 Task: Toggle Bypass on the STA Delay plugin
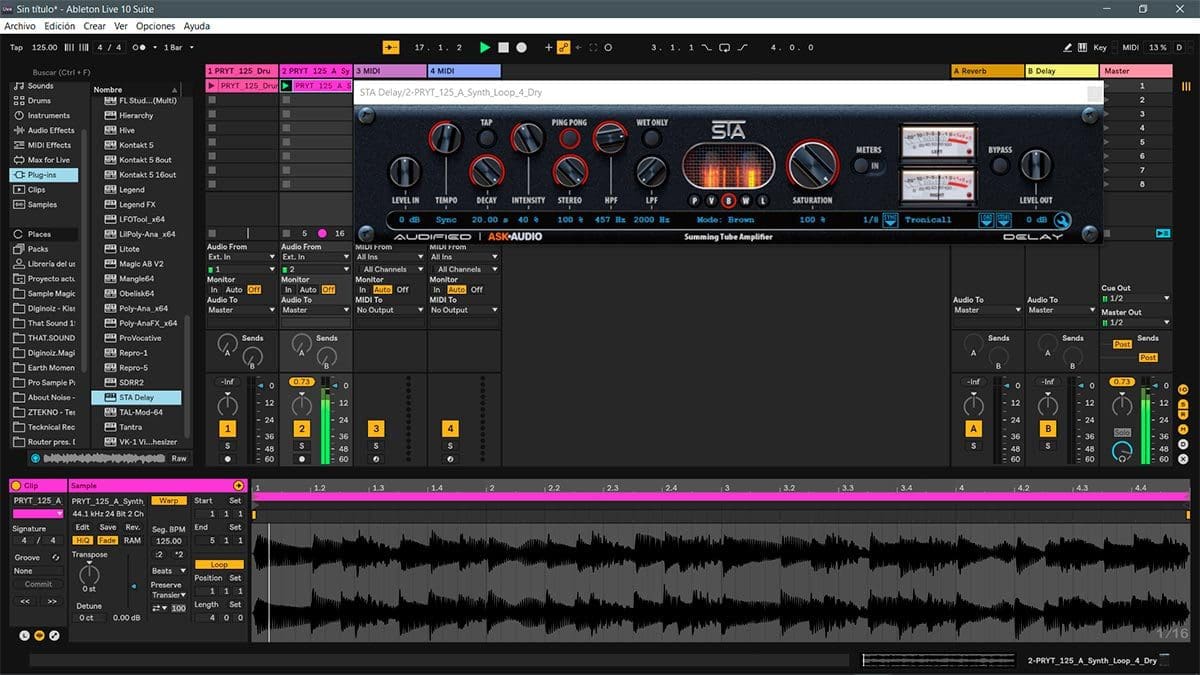coord(999,168)
